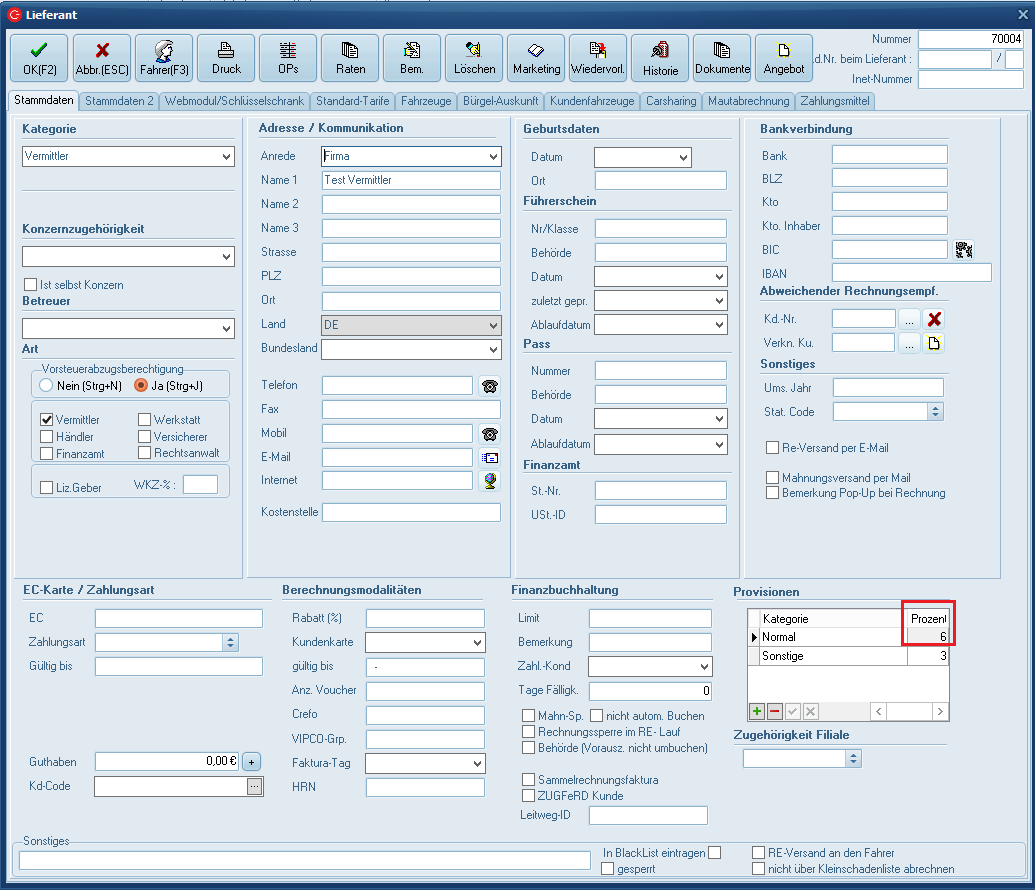Click the green plus in Provisionen table
The image size is (1035, 890).
point(757,711)
